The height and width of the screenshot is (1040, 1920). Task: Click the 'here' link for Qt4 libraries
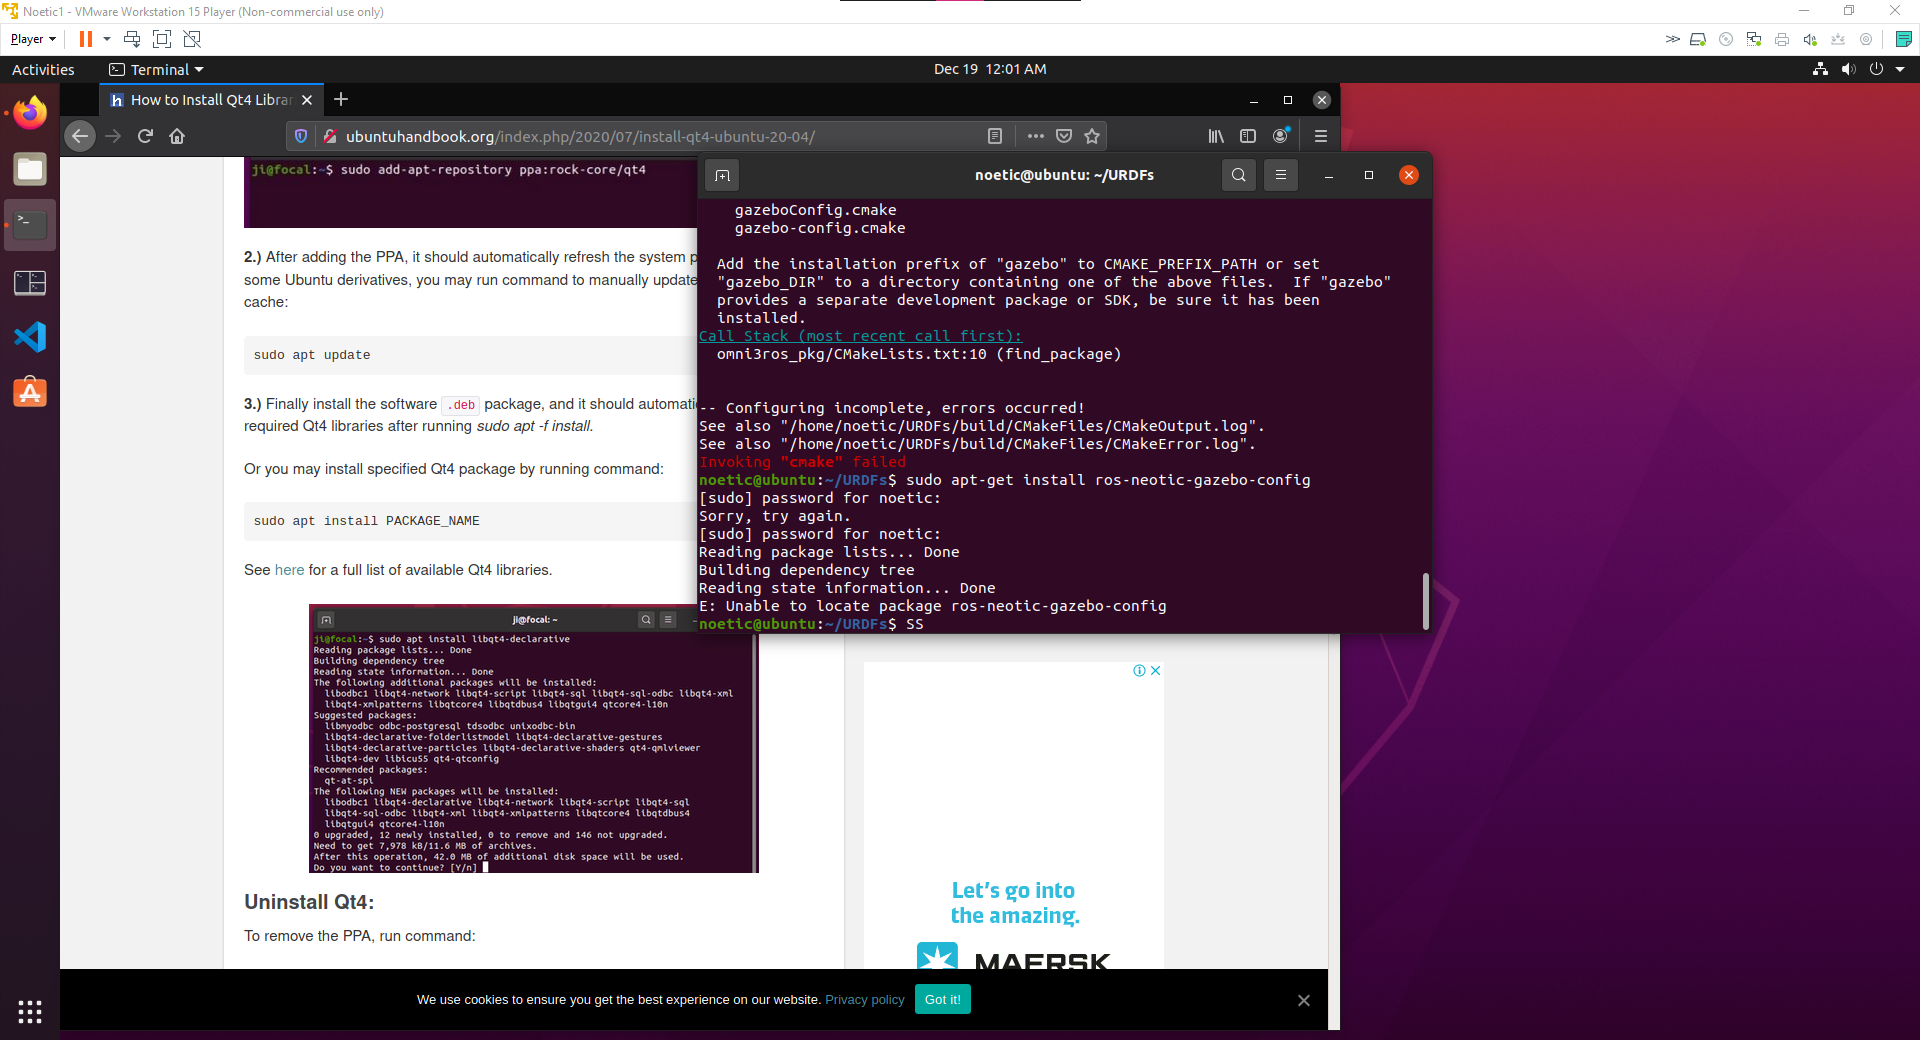click(289, 570)
